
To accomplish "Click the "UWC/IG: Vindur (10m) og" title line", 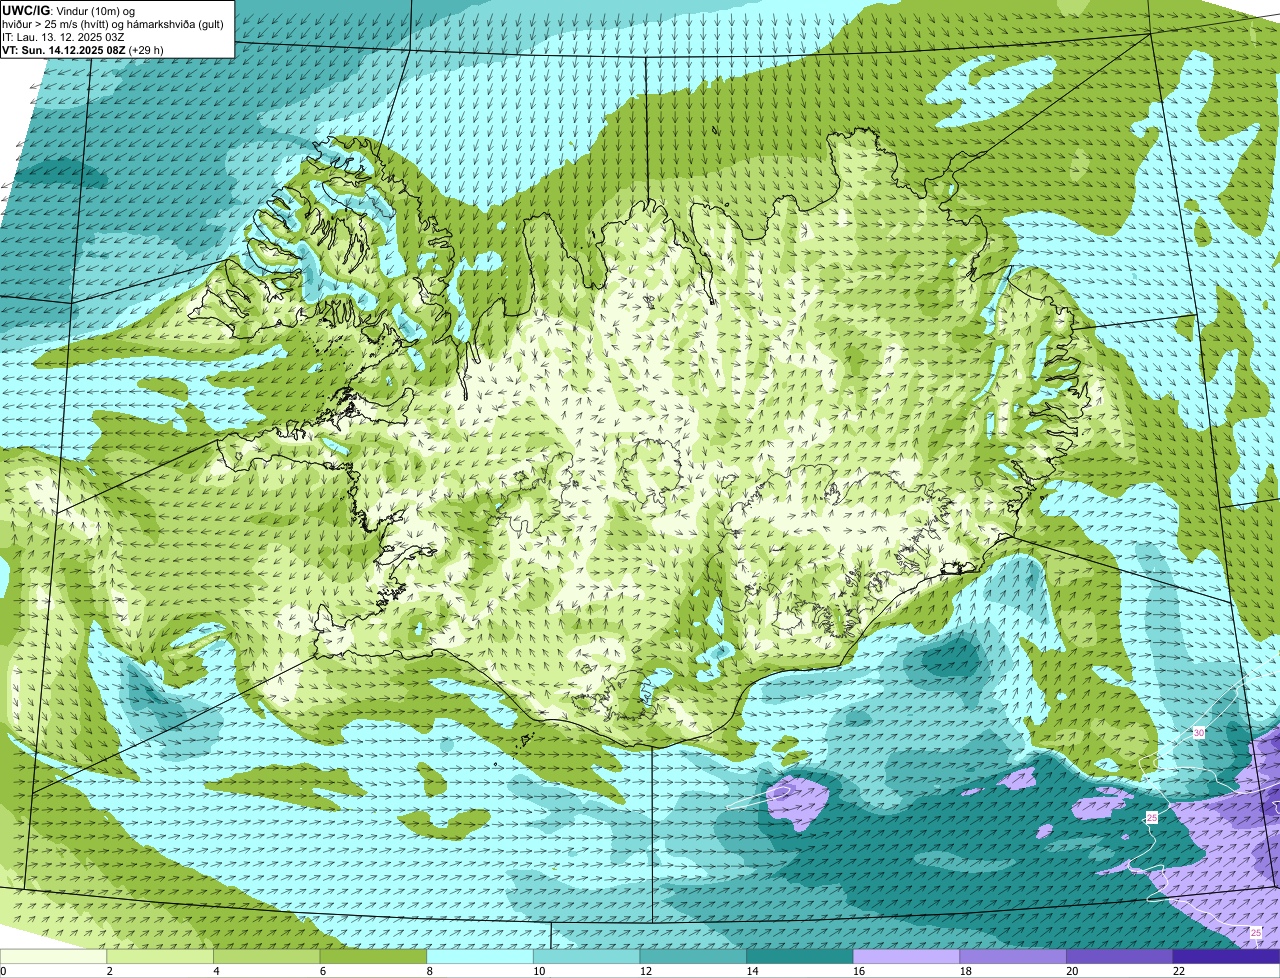I will [69, 11].
